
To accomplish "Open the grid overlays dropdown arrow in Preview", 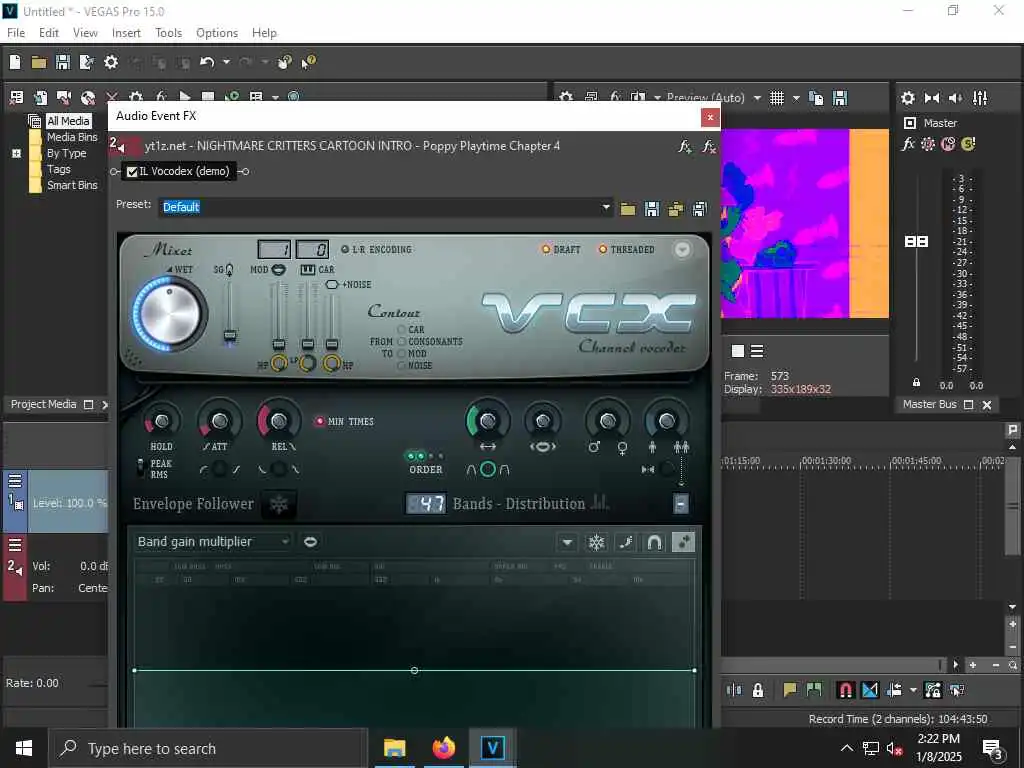I will (795, 98).
